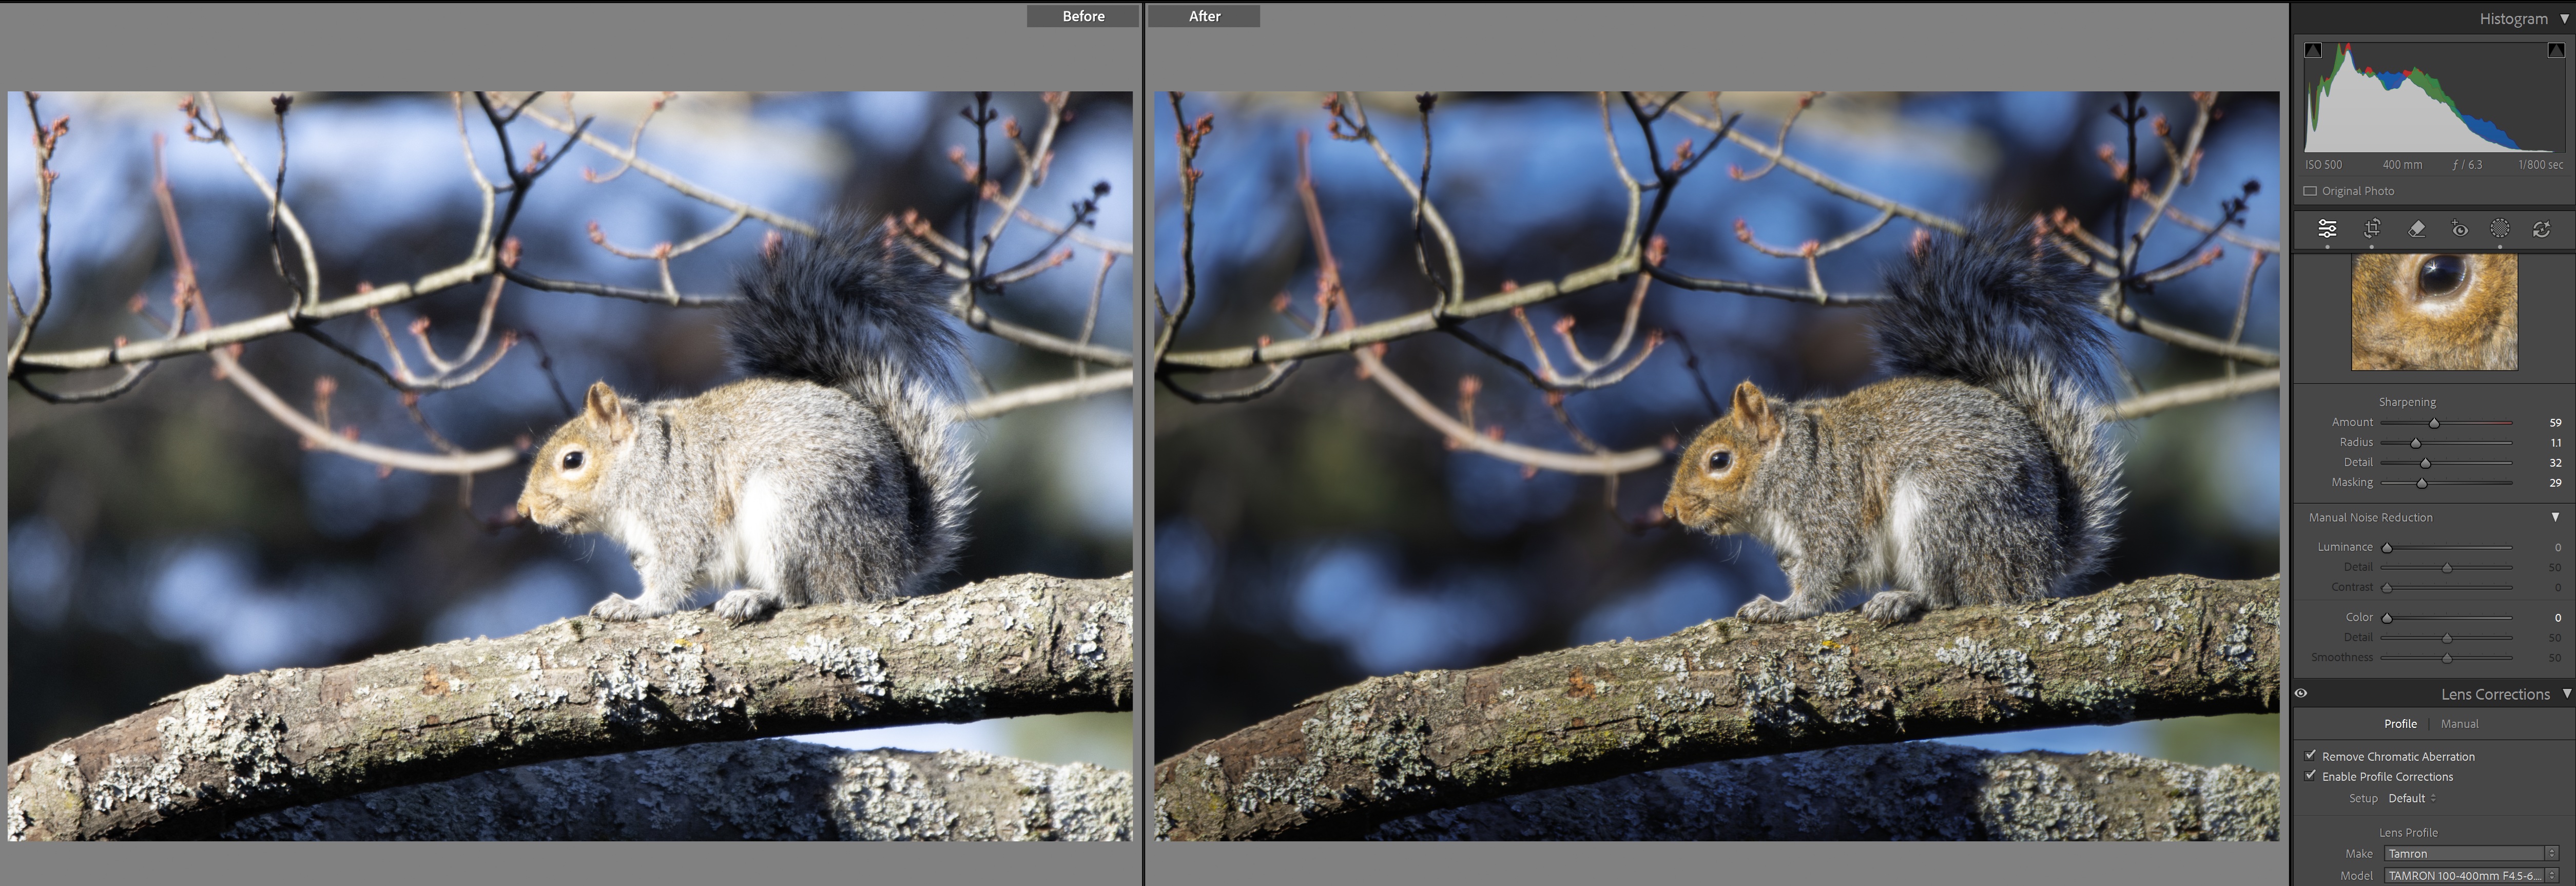Open the Setup Default dropdown
2576x886 pixels.
(x=2412, y=798)
